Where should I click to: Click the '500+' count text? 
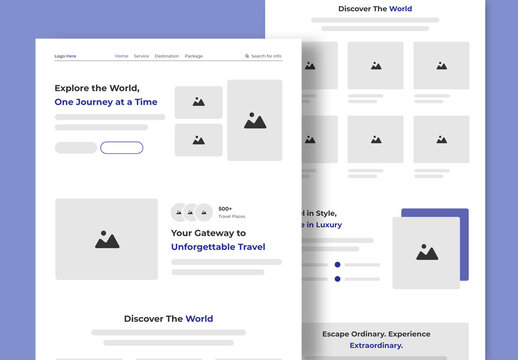(x=225, y=209)
